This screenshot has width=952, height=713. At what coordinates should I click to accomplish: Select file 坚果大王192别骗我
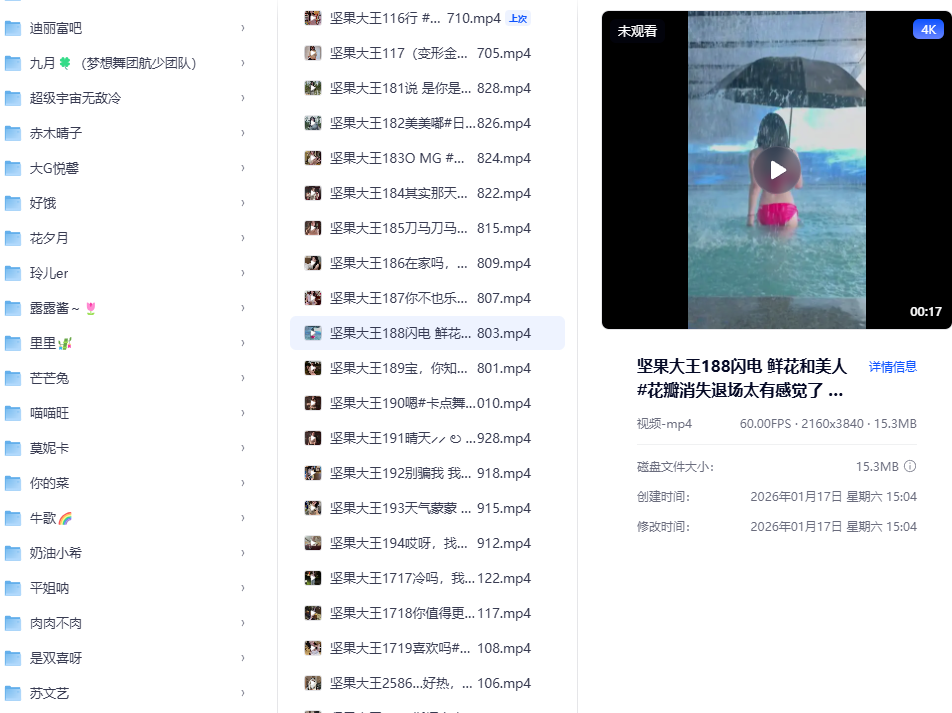click(x=427, y=473)
